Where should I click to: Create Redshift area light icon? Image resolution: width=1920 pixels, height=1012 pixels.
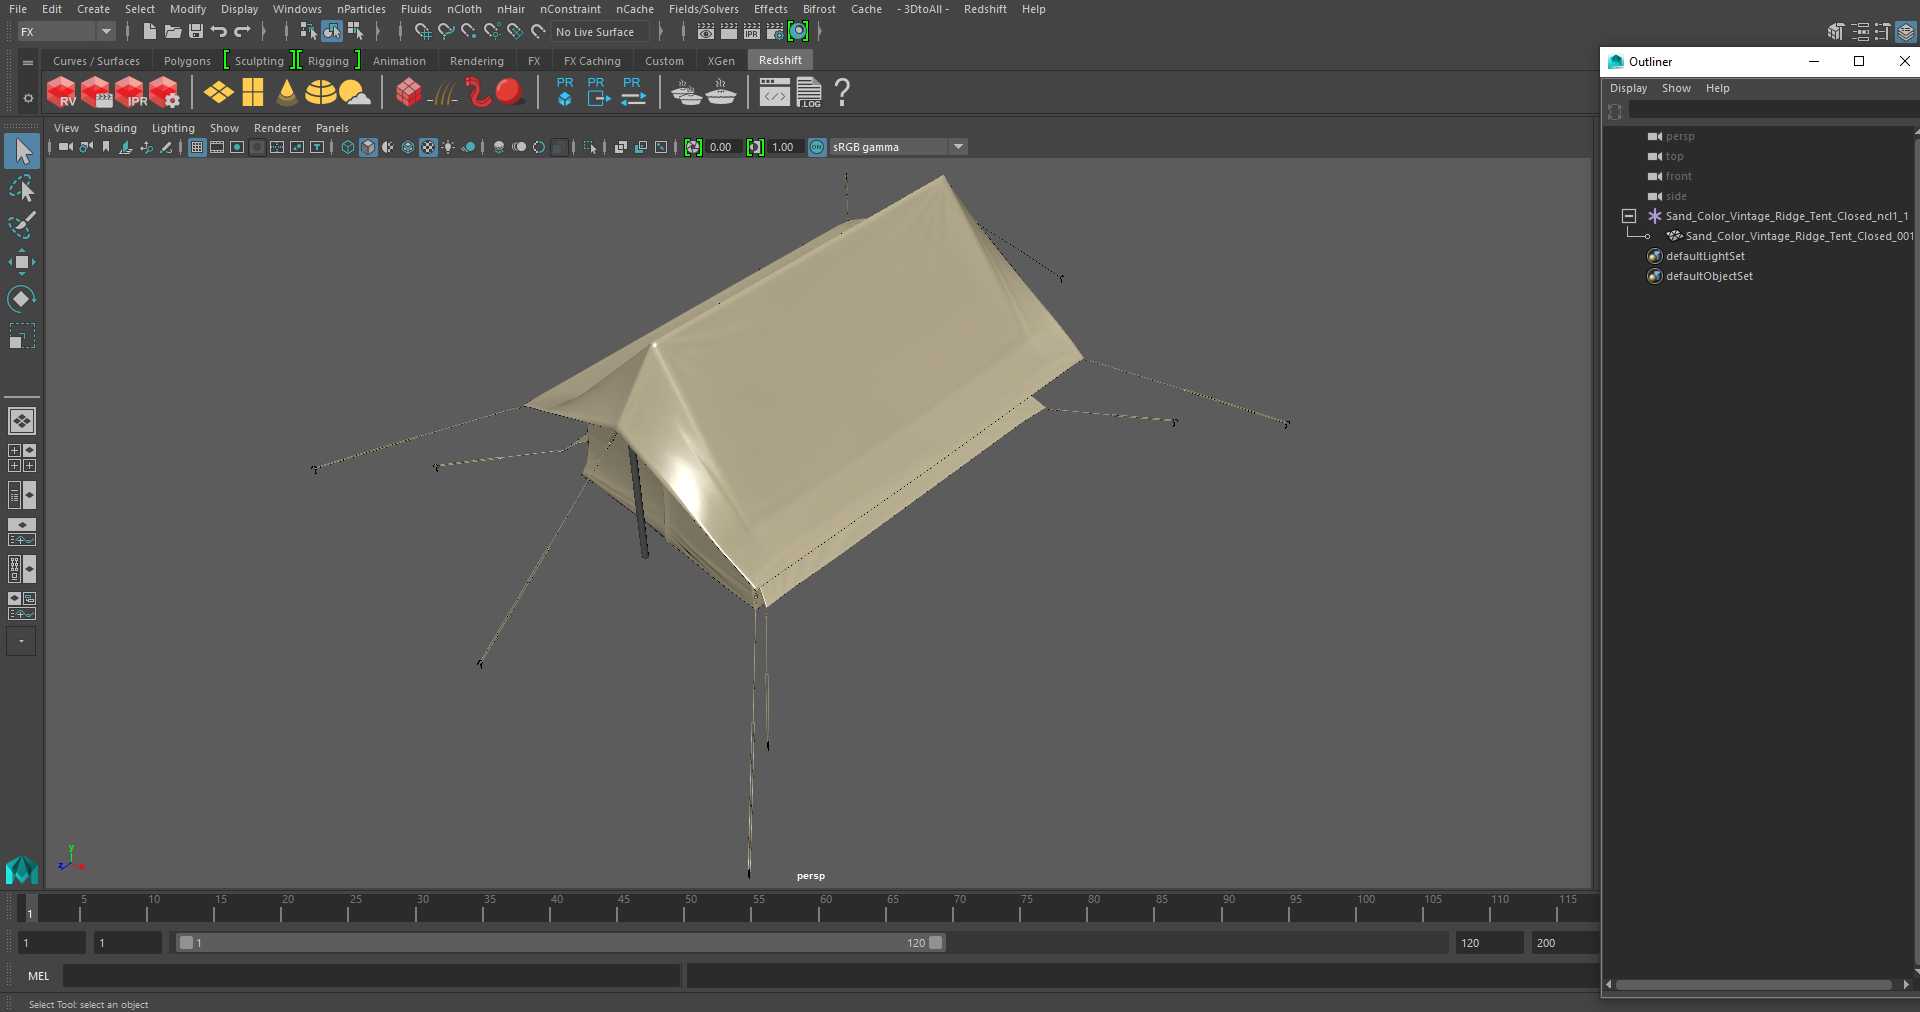(219, 93)
